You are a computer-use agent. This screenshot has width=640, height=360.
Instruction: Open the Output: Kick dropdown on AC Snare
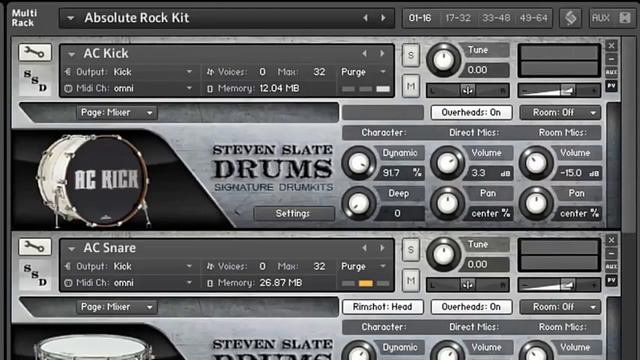tap(129, 266)
